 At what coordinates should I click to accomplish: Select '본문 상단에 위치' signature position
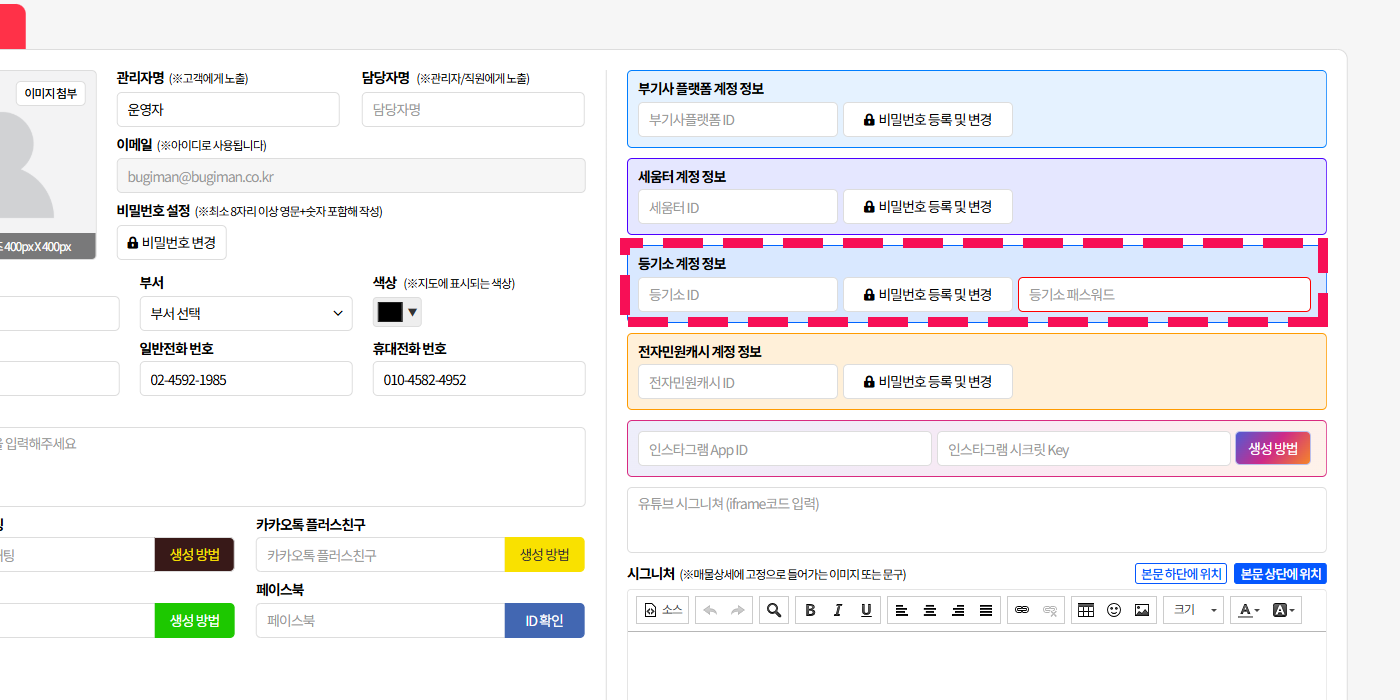1280,574
